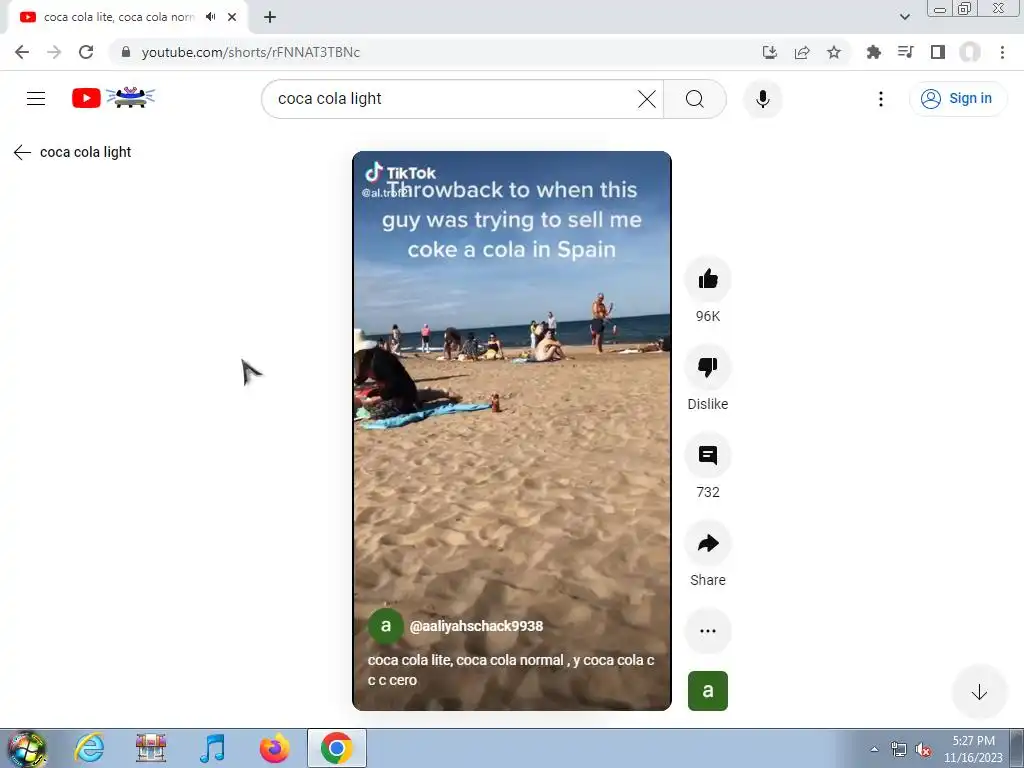Search with your voice microphone
Screen dimensions: 1024x768
[x=763, y=99]
